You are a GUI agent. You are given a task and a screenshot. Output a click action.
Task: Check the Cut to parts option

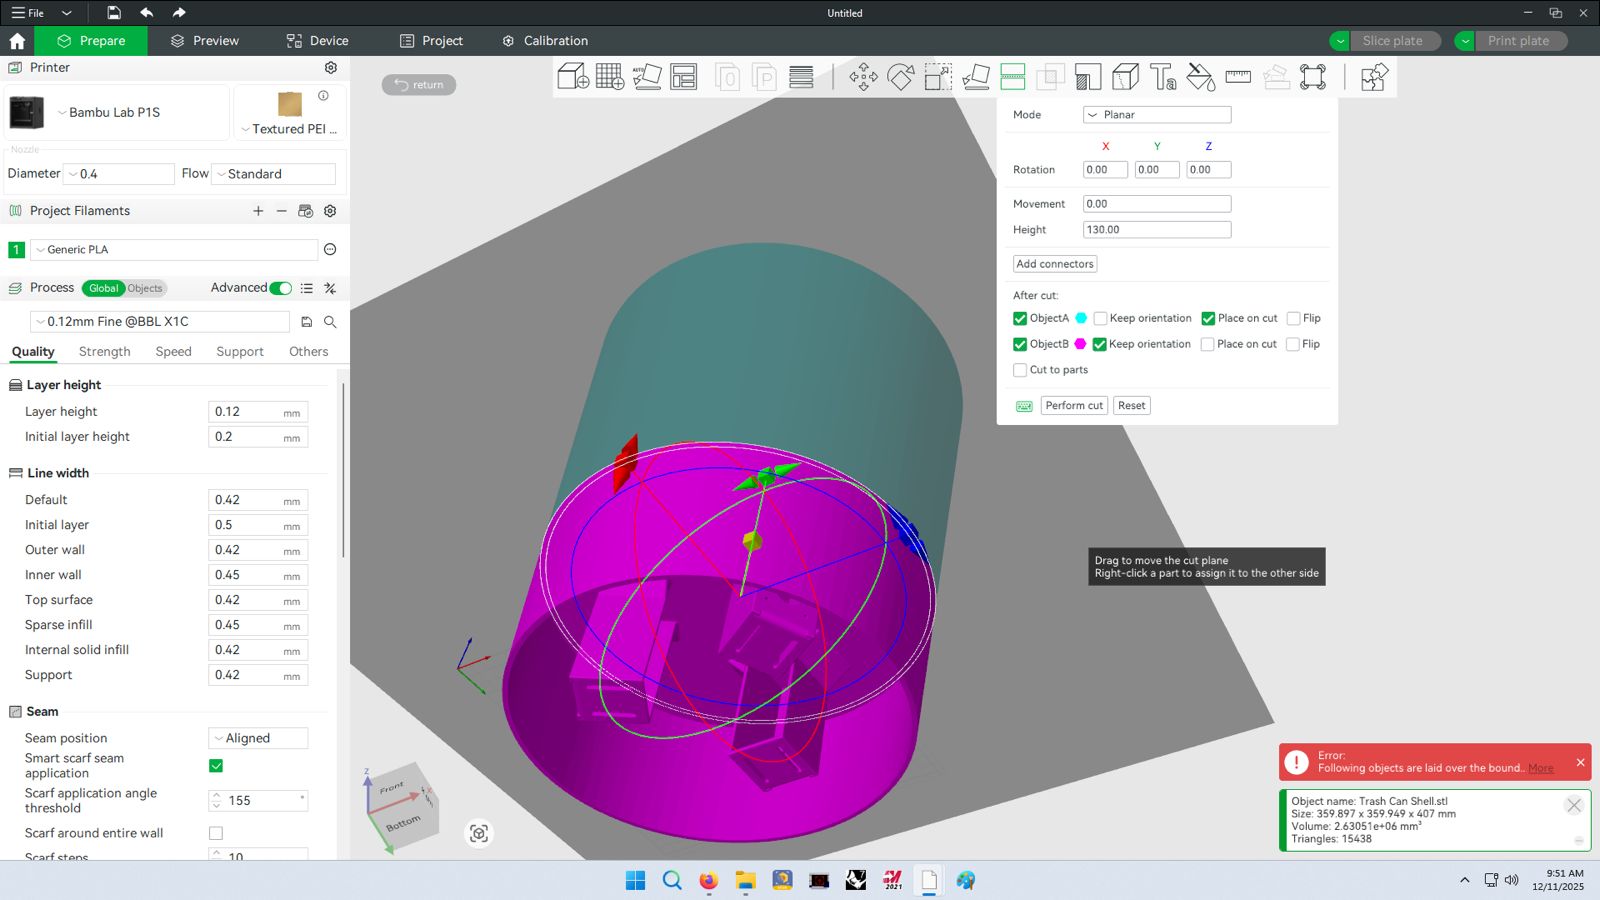coord(1020,370)
